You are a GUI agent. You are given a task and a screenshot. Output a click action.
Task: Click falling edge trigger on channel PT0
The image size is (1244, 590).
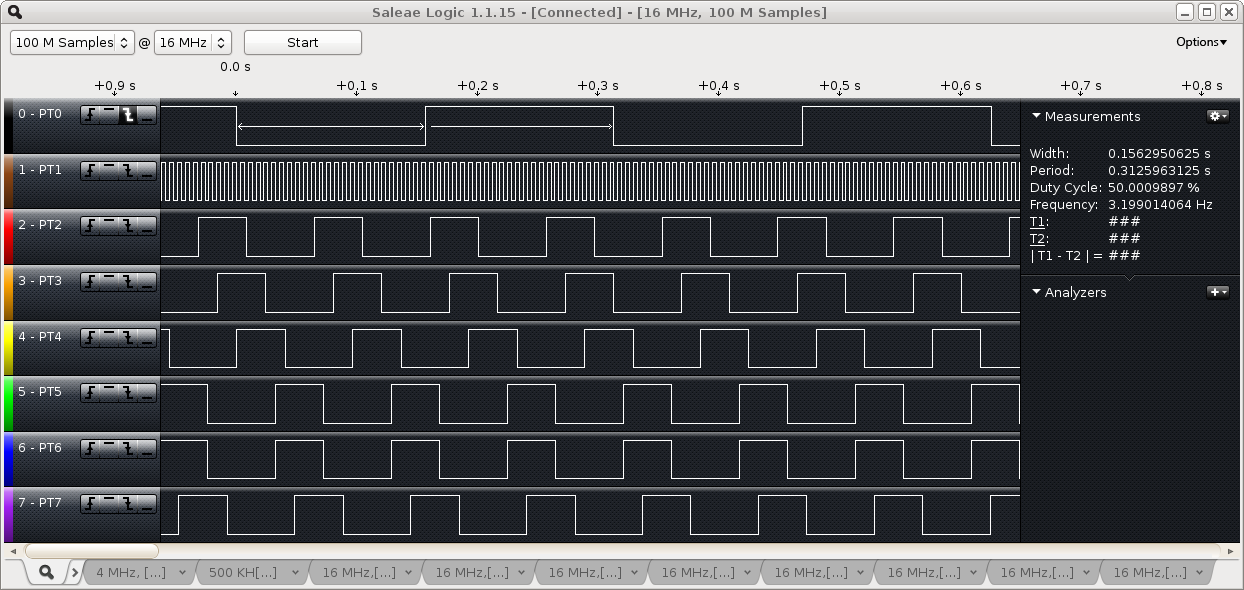tap(128, 115)
